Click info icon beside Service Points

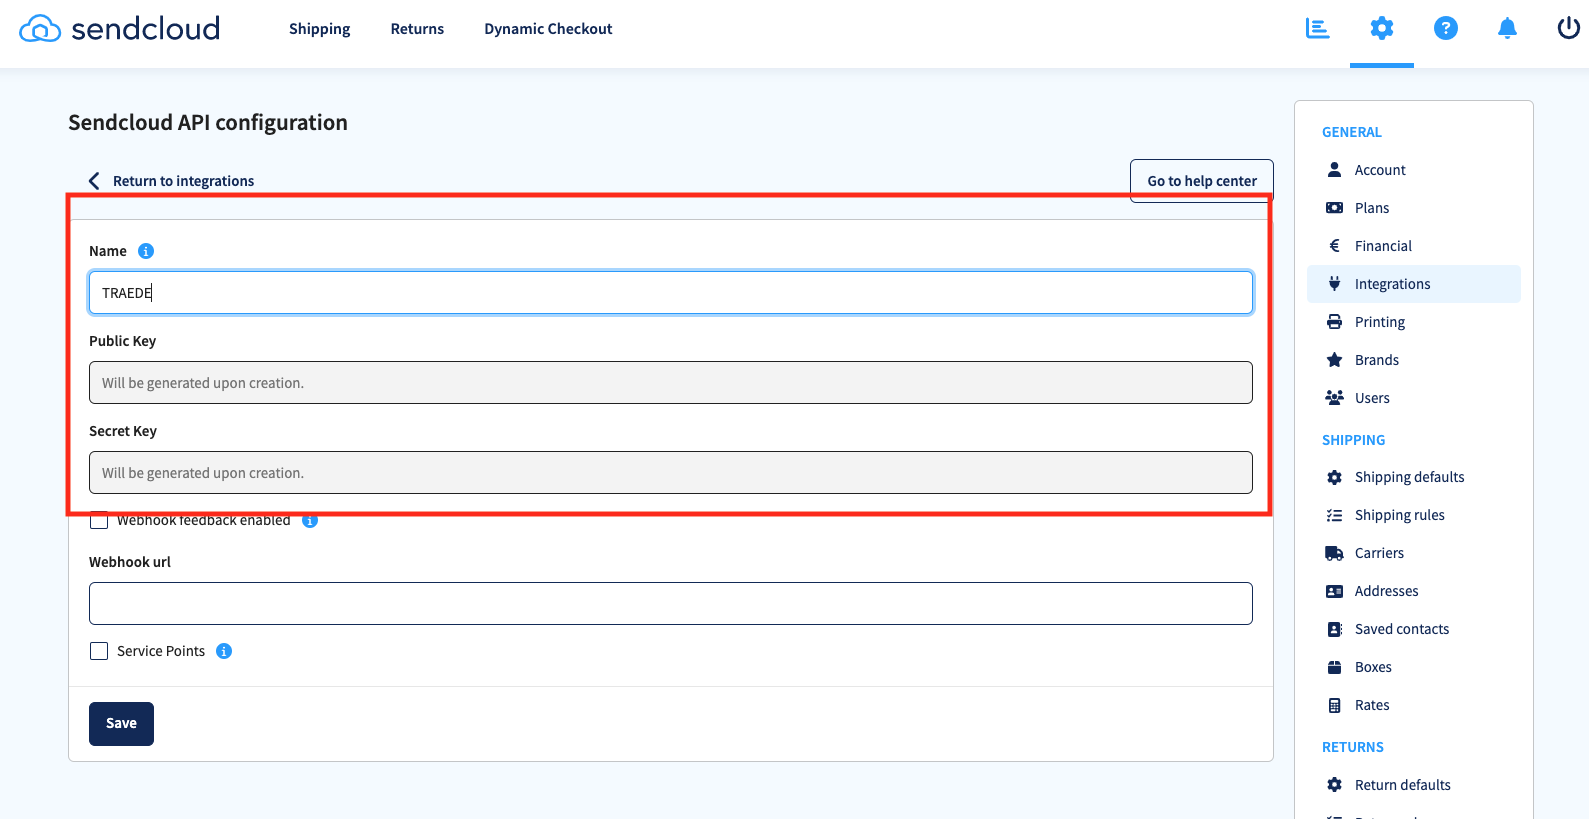point(224,651)
